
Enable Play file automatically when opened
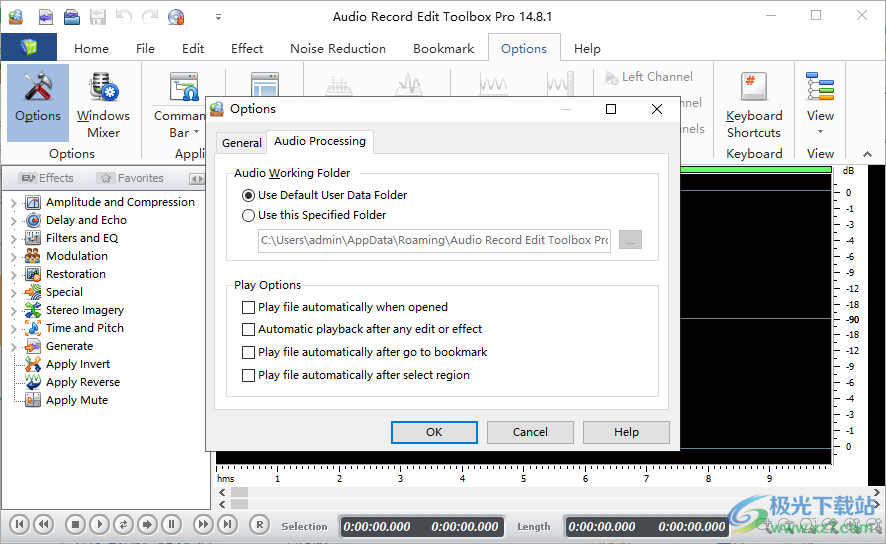pyautogui.click(x=248, y=307)
